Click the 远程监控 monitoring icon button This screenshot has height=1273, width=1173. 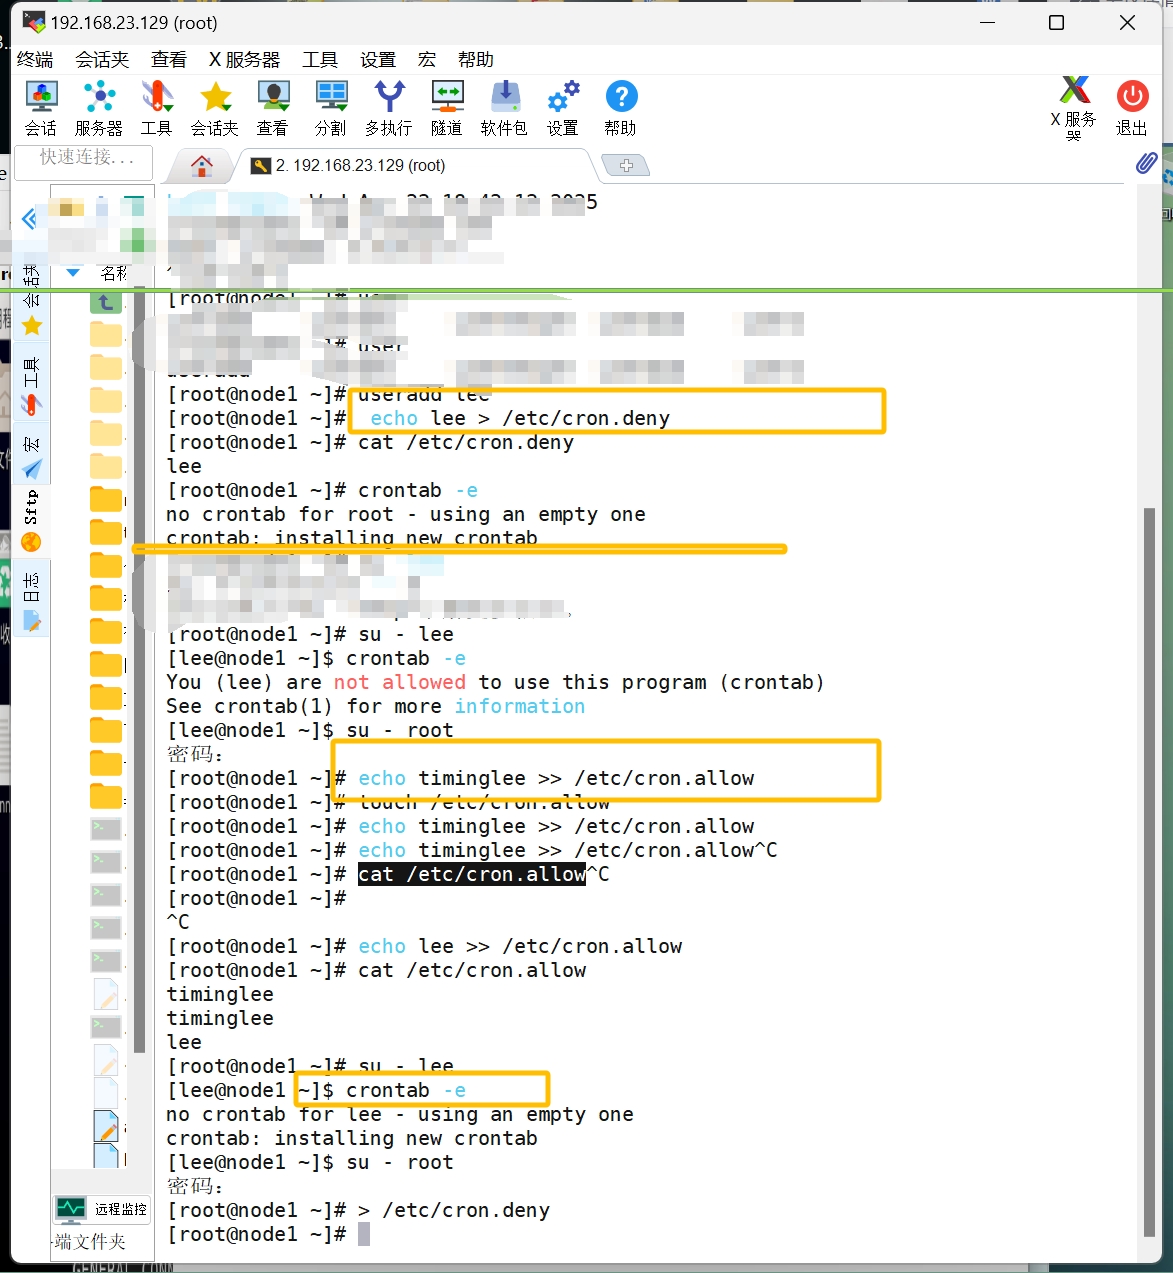click(x=102, y=1209)
